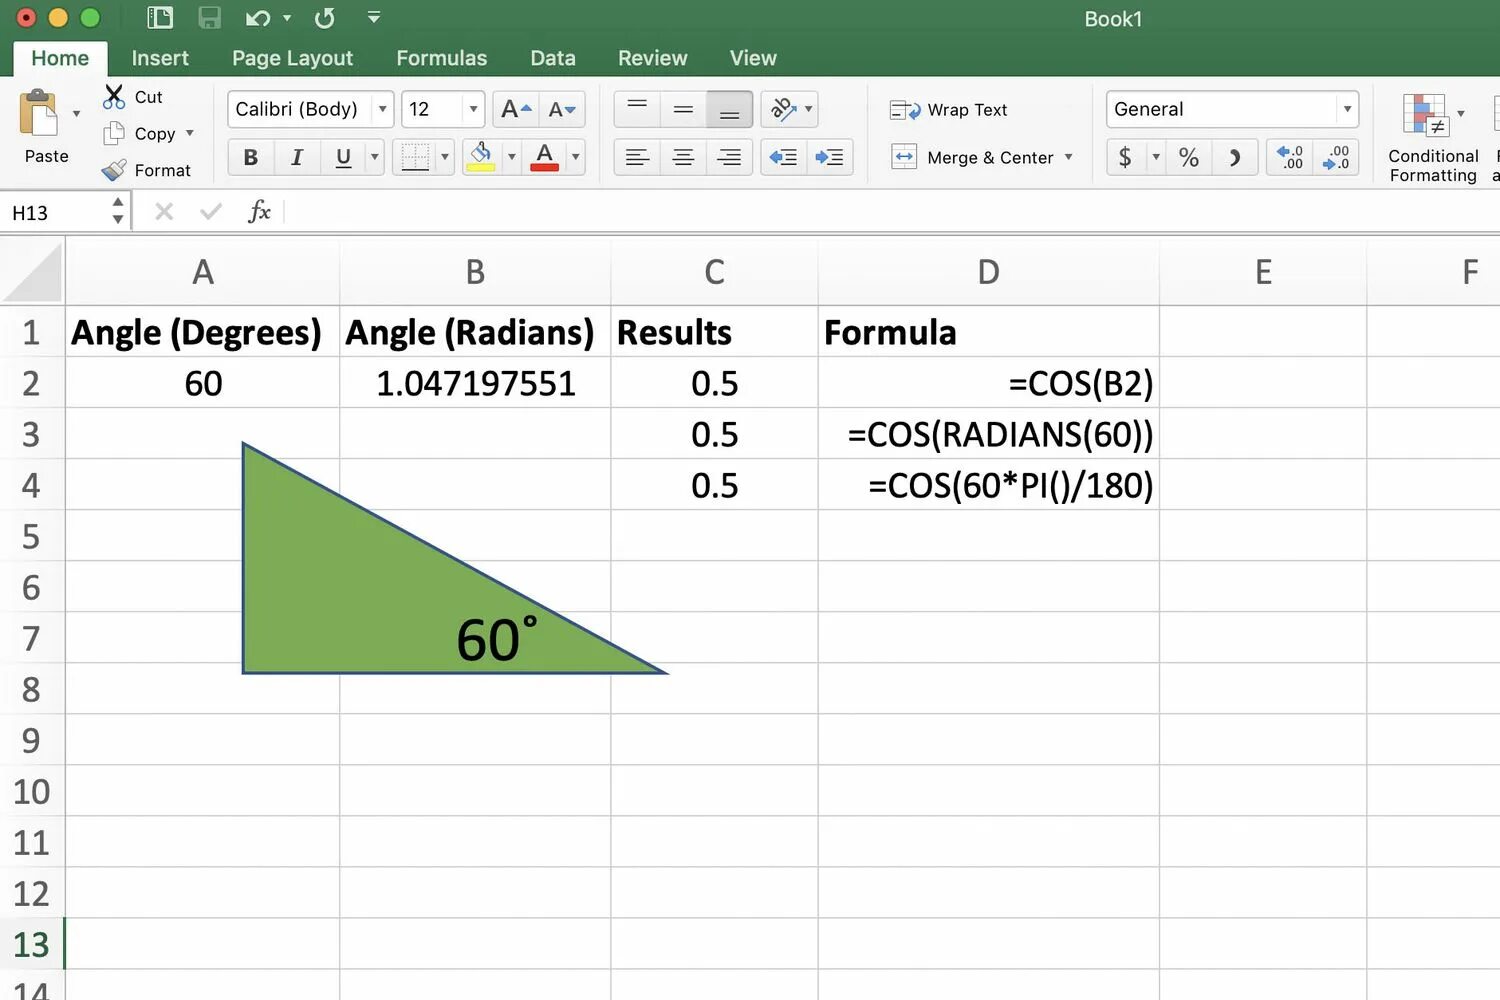Redo the last action
Screen dimensions: 1500x1000
click(x=324, y=18)
